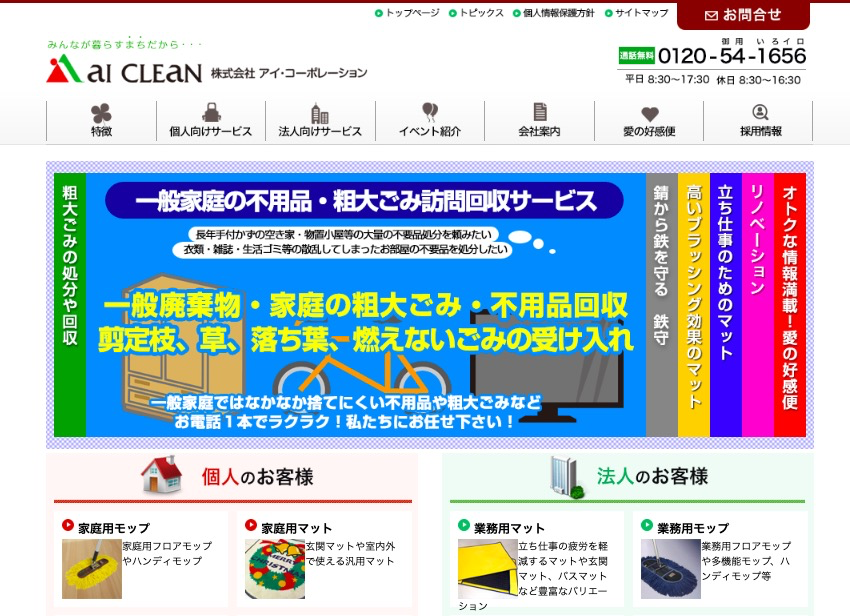Click the building icon for 法人向けサービス

[x=320, y=112]
